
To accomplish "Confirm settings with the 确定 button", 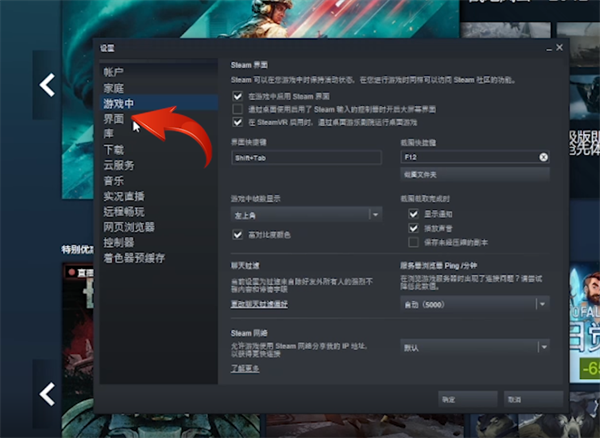I will tap(468, 399).
